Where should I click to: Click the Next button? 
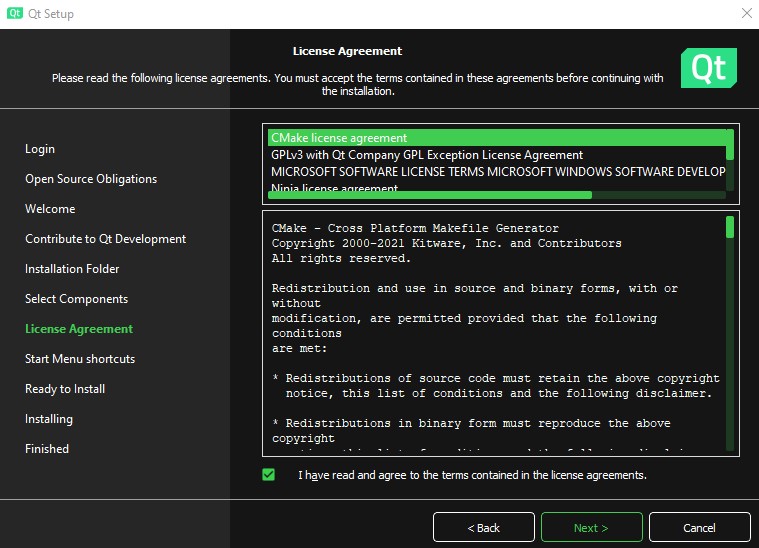(592, 527)
